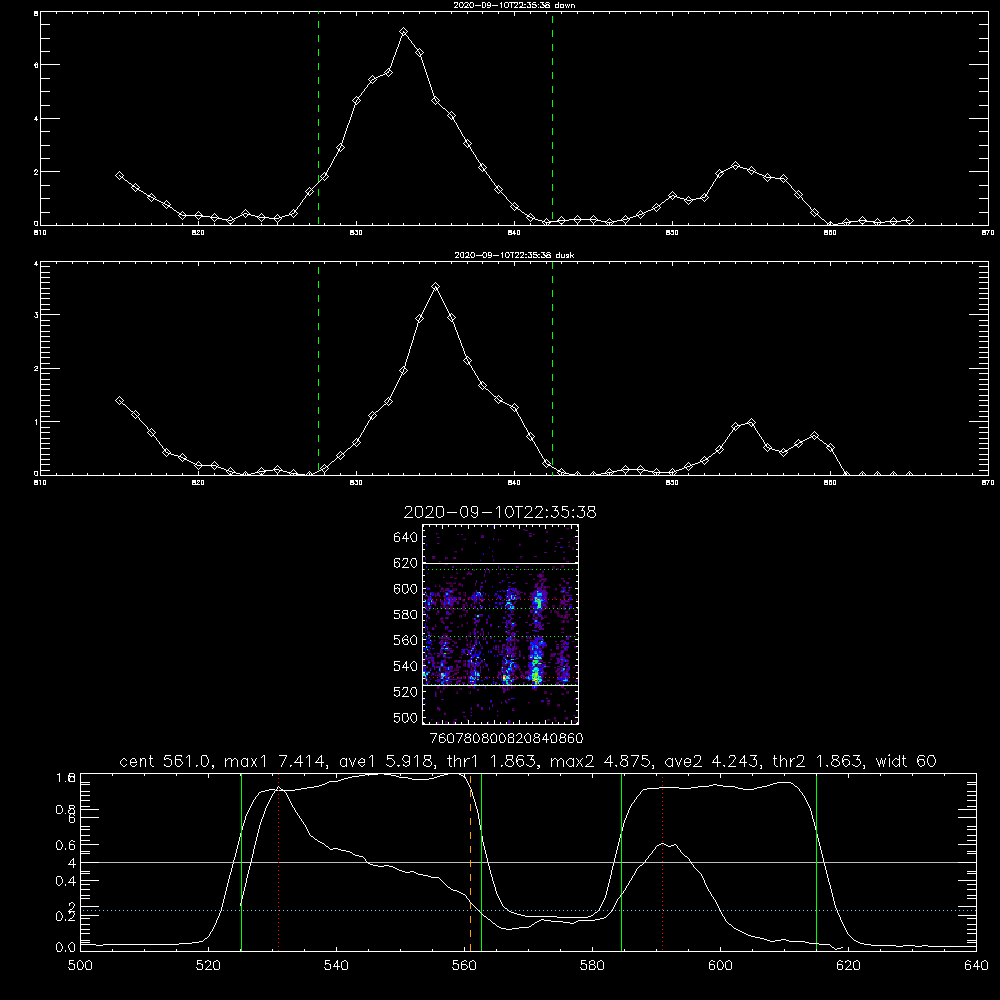This screenshot has height=1000, width=1000.
Task: Click the orange dashed line in the bottom plot
Action: pos(471,862)
